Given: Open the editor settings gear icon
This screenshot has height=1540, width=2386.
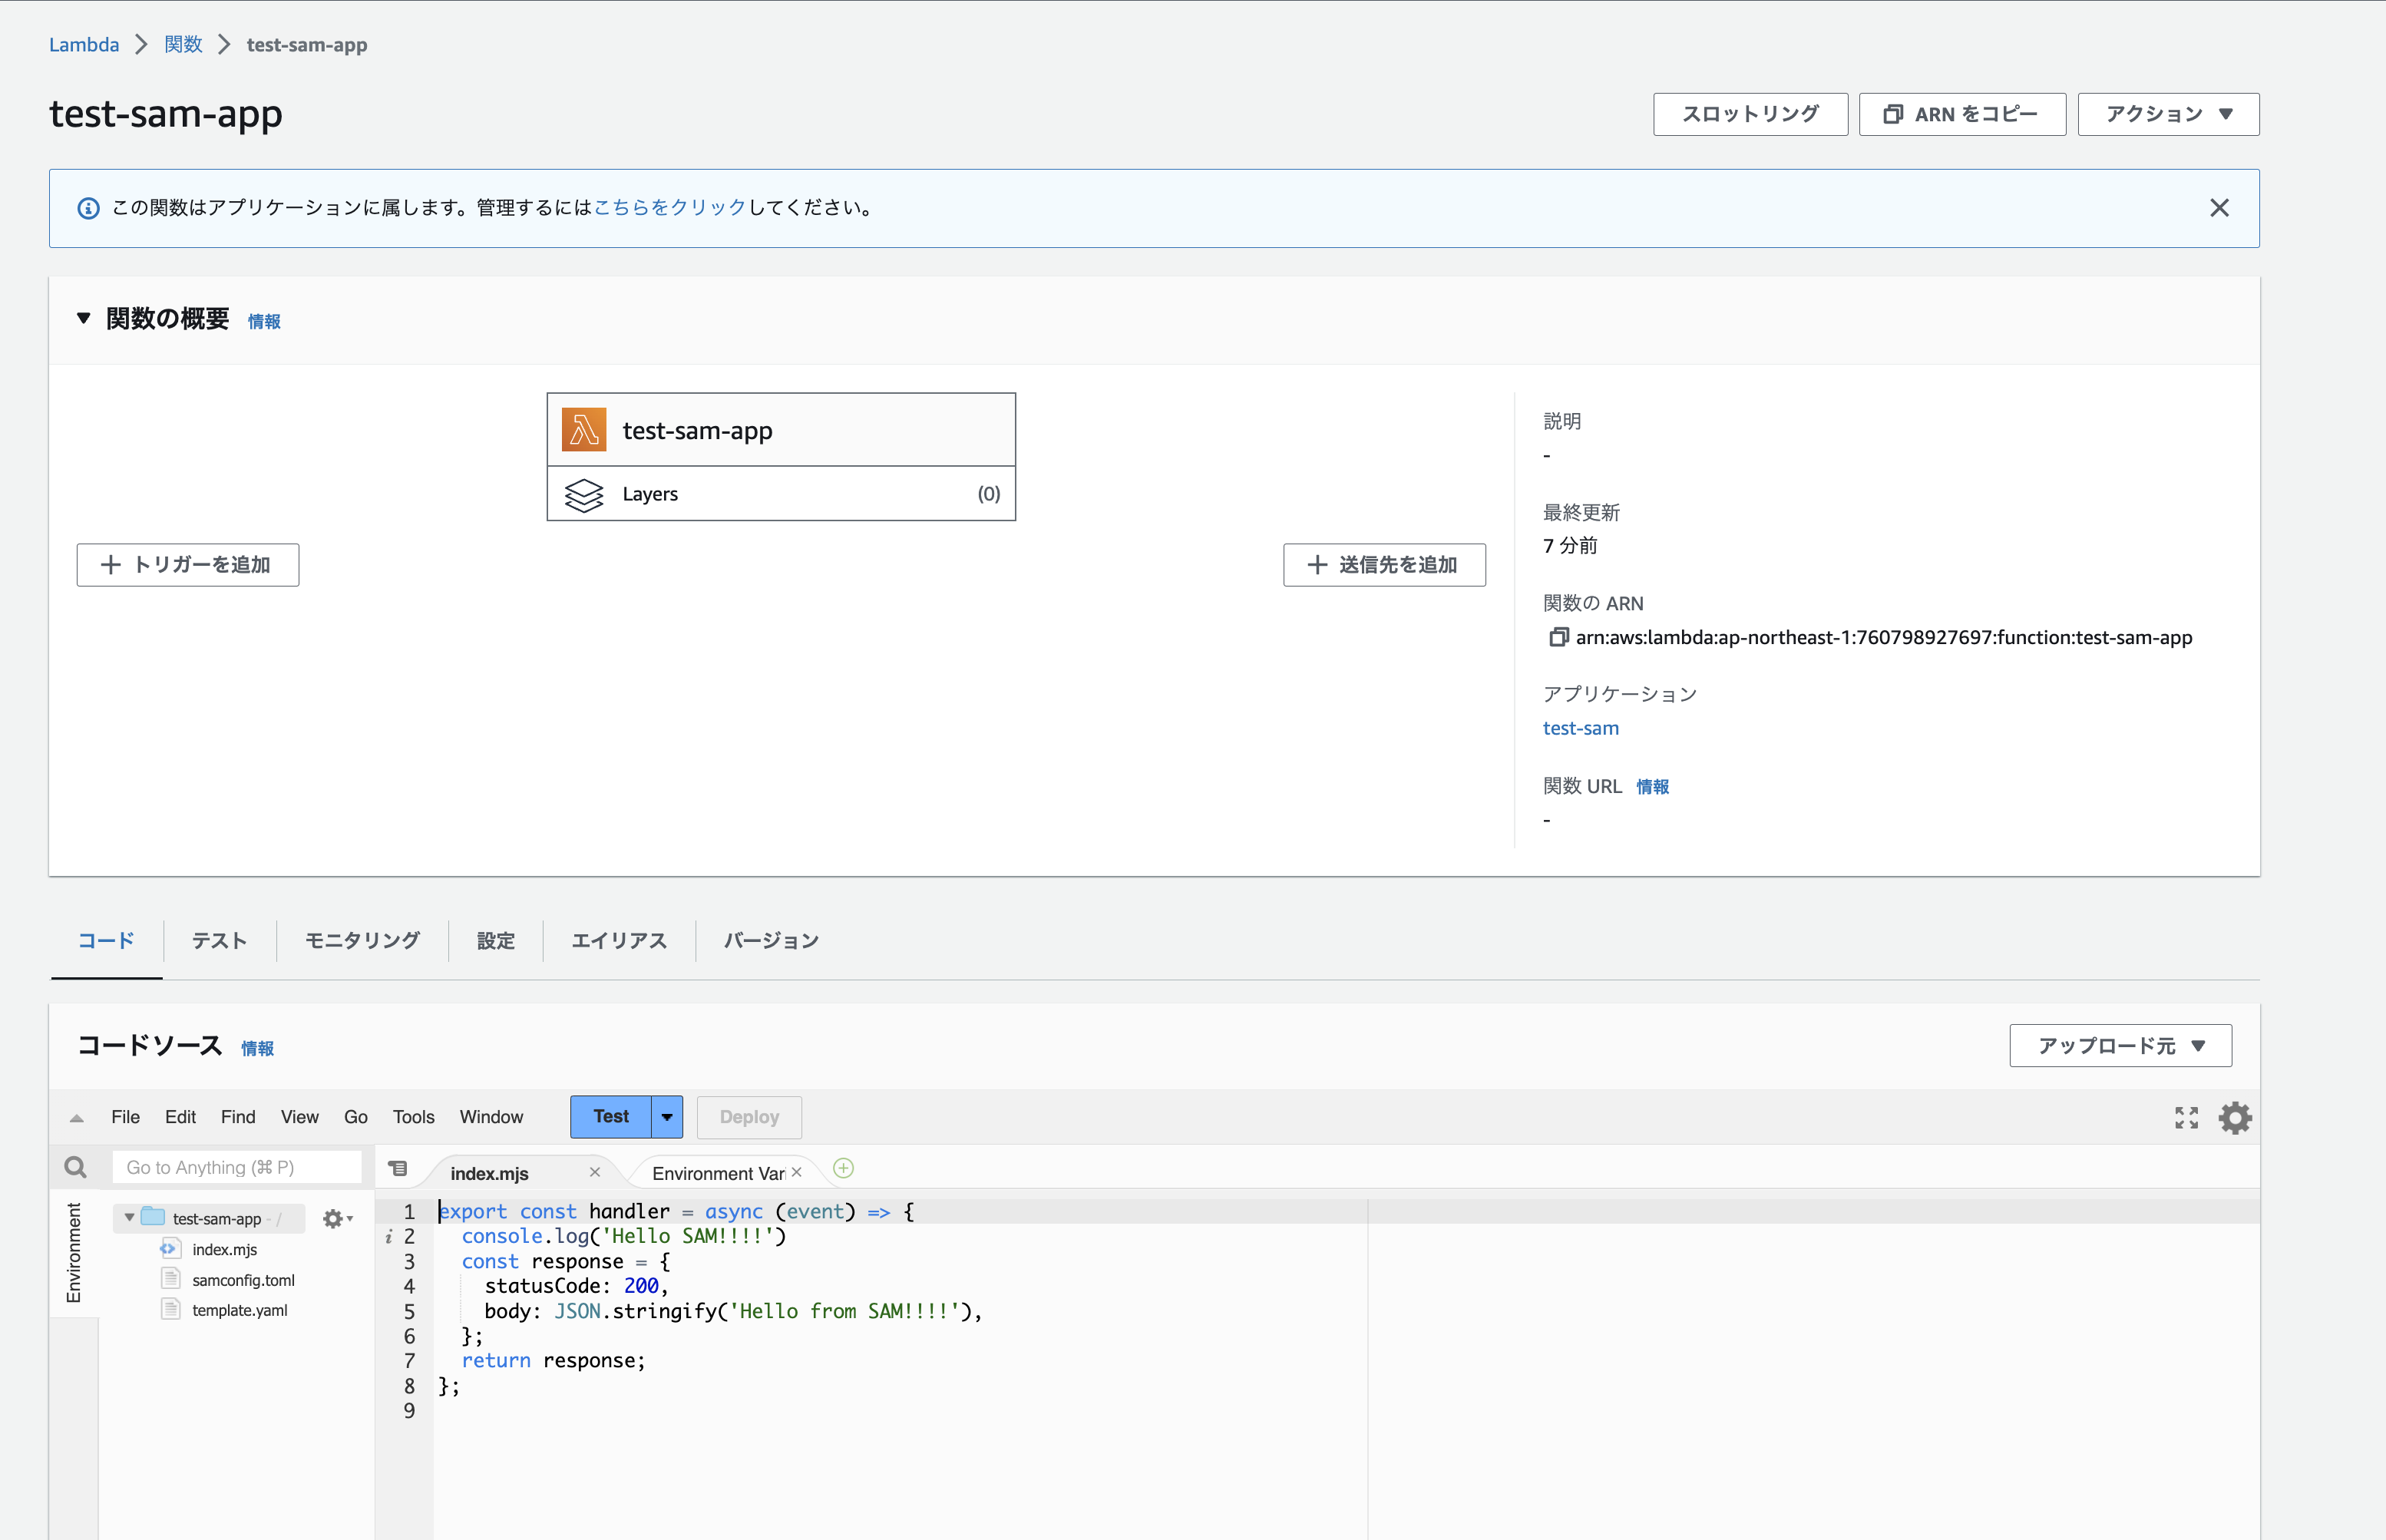Looking at the screenshot, I should 2235,1117.
